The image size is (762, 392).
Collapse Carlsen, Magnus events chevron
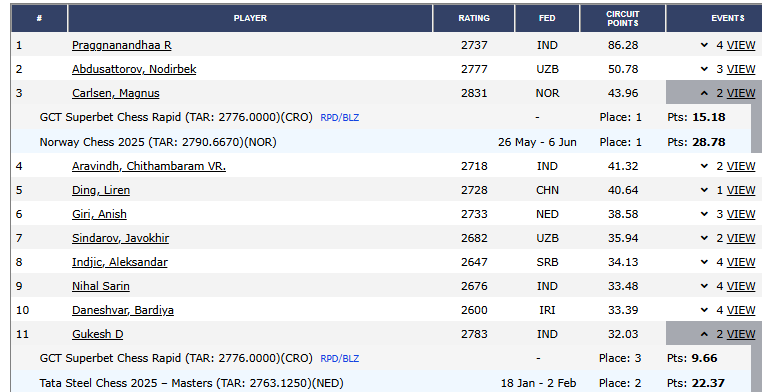coord(704,93)
